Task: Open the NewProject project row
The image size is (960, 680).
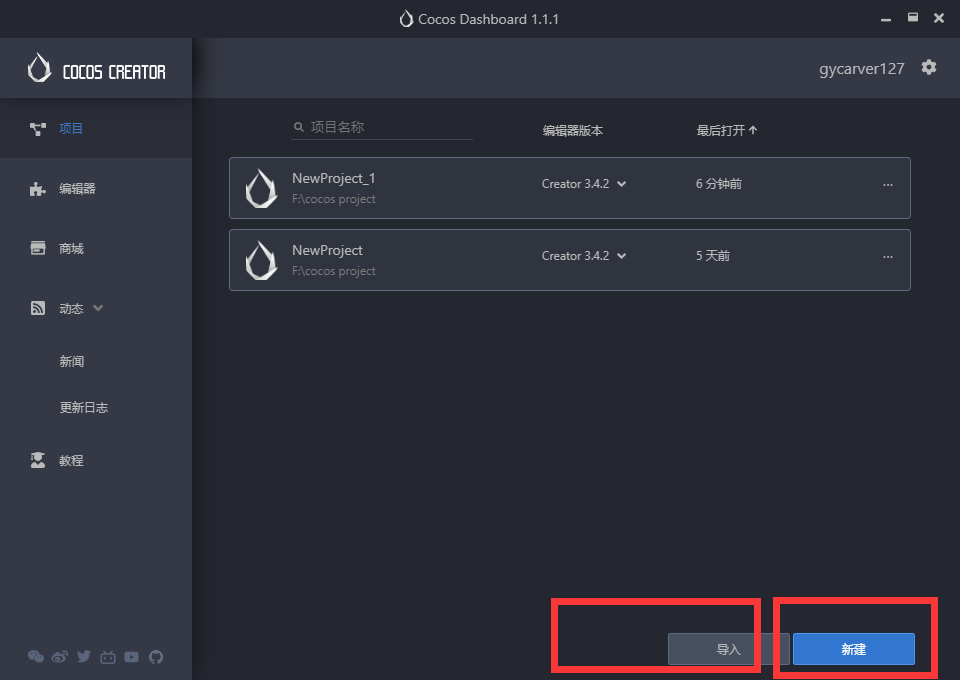Action: pyautogui.click(x=569, y=260)
